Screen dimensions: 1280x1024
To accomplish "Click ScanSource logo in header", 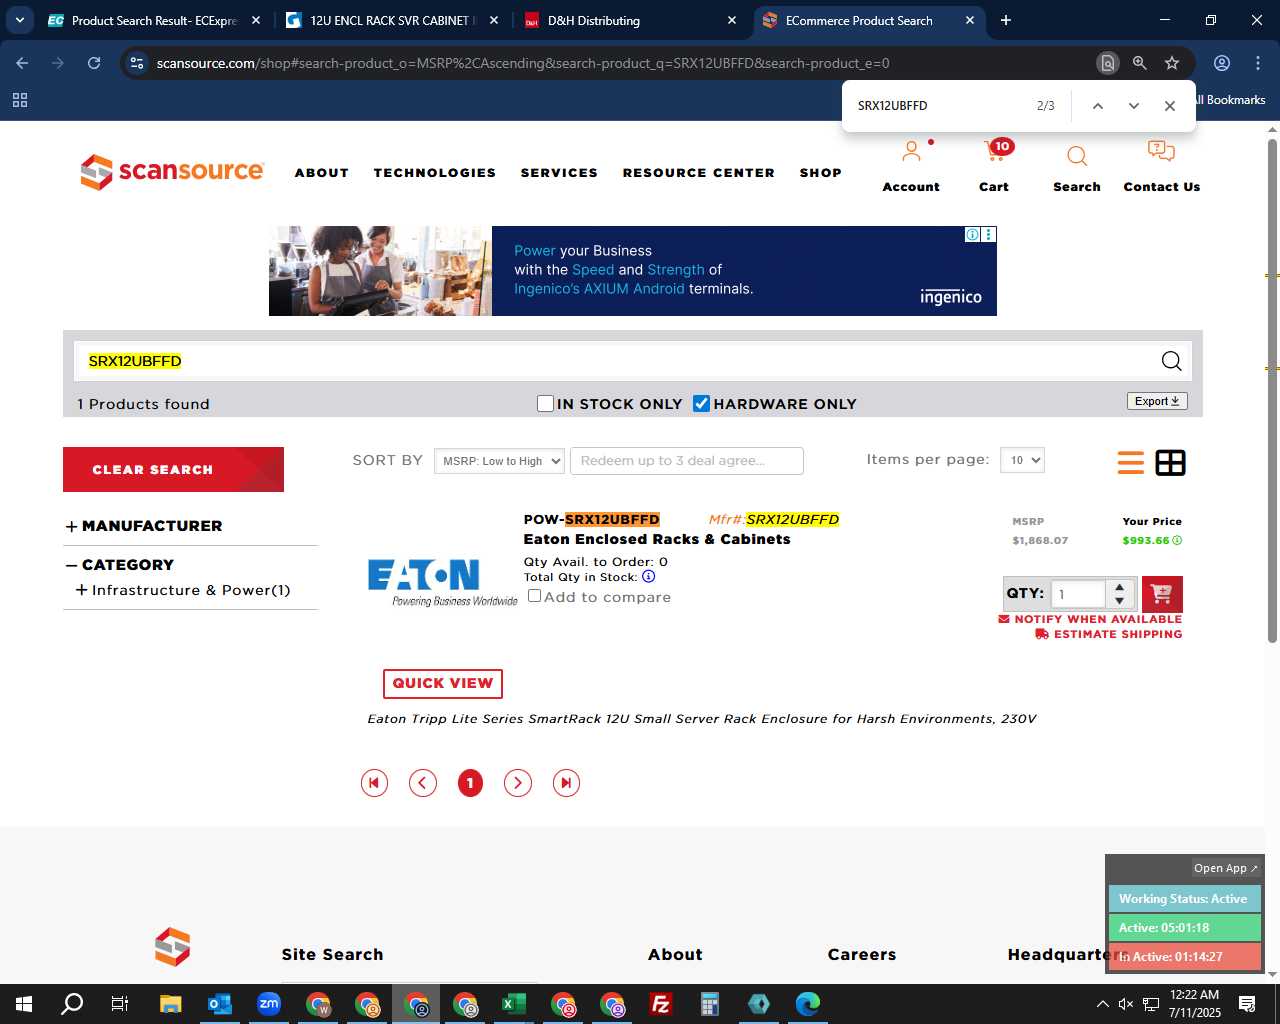I will [172, 172].
